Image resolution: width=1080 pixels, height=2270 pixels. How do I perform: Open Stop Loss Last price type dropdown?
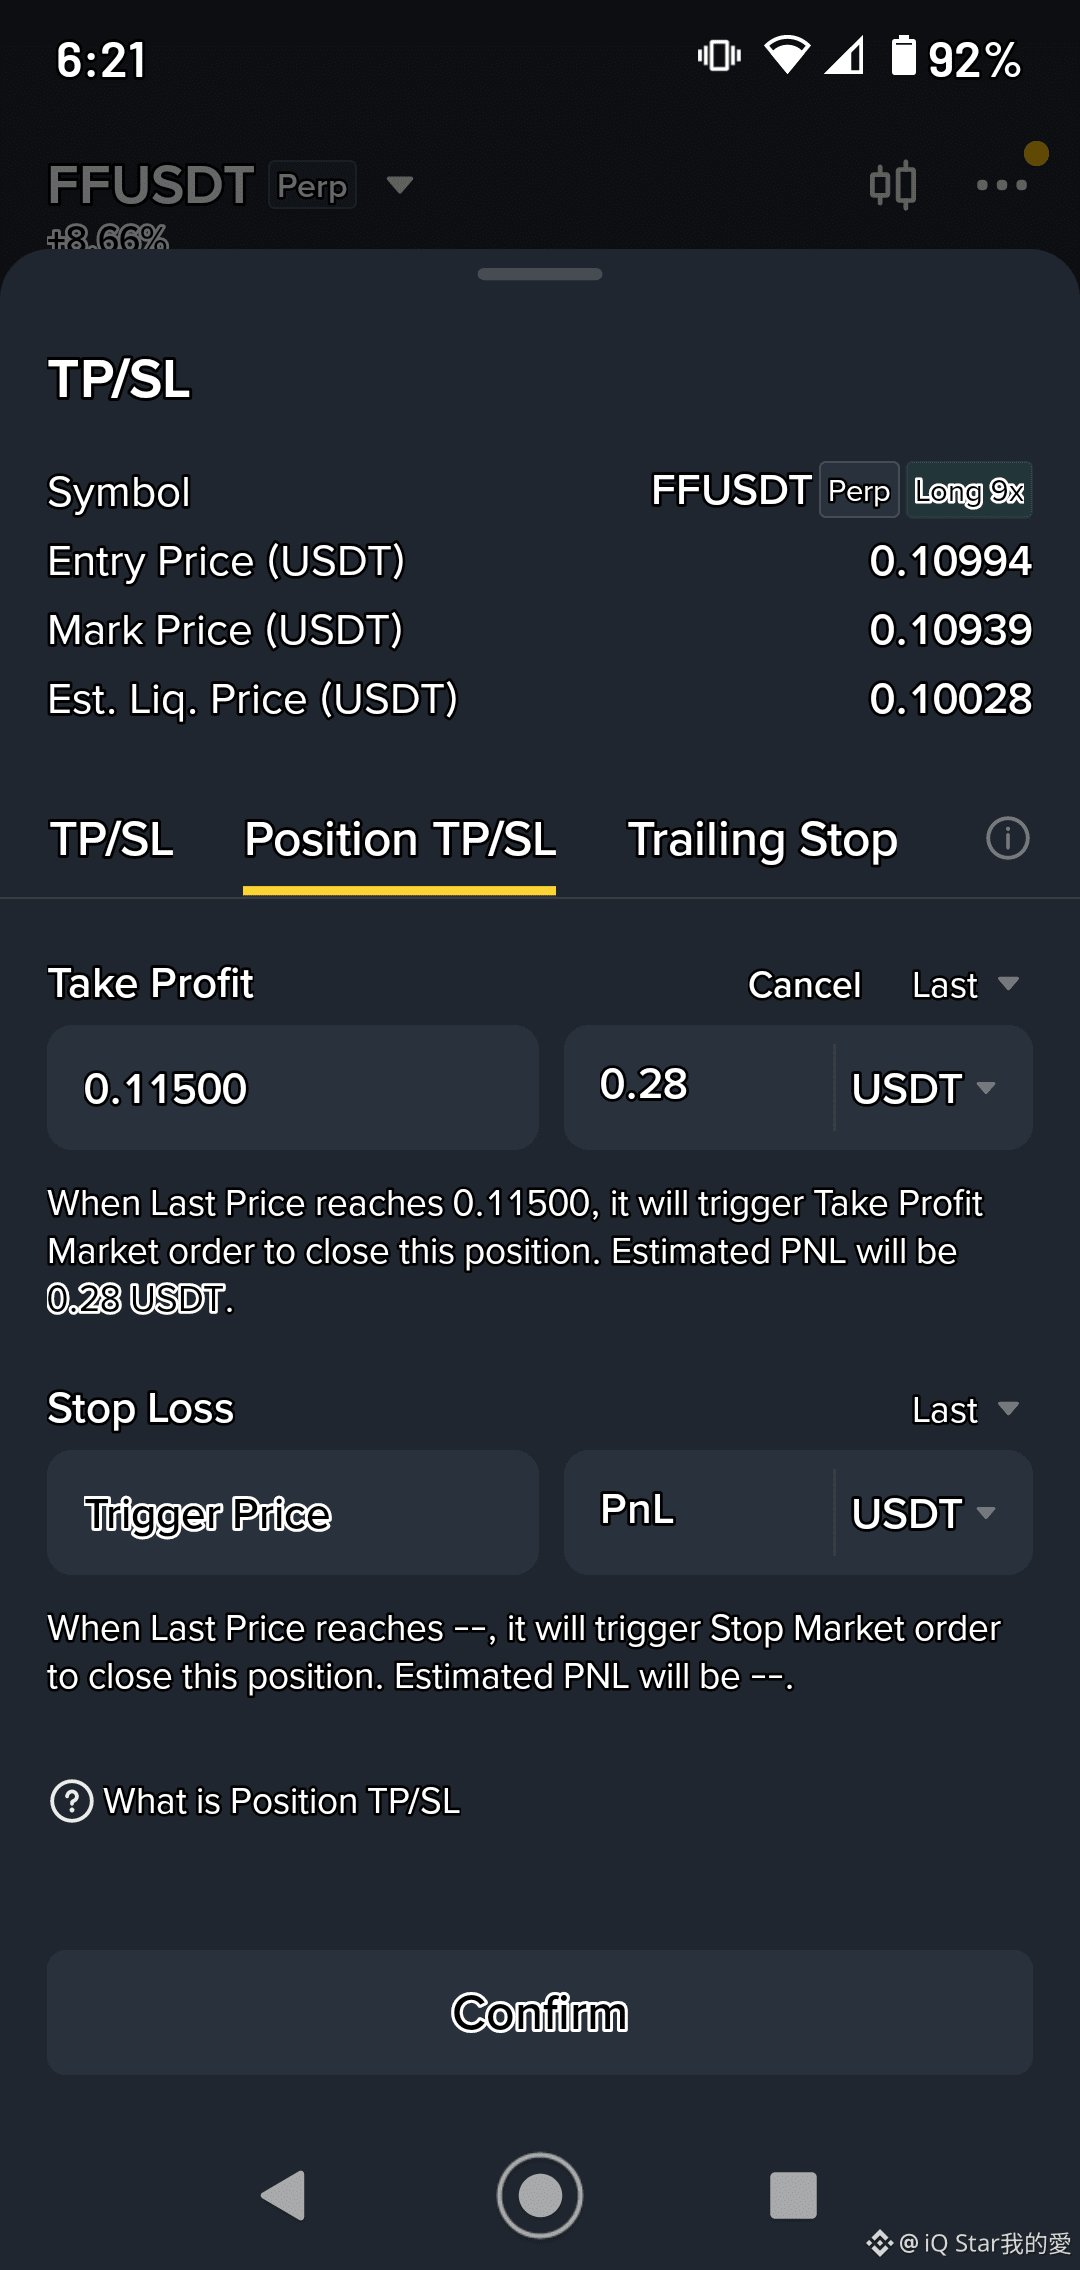tap(965, 1410)
